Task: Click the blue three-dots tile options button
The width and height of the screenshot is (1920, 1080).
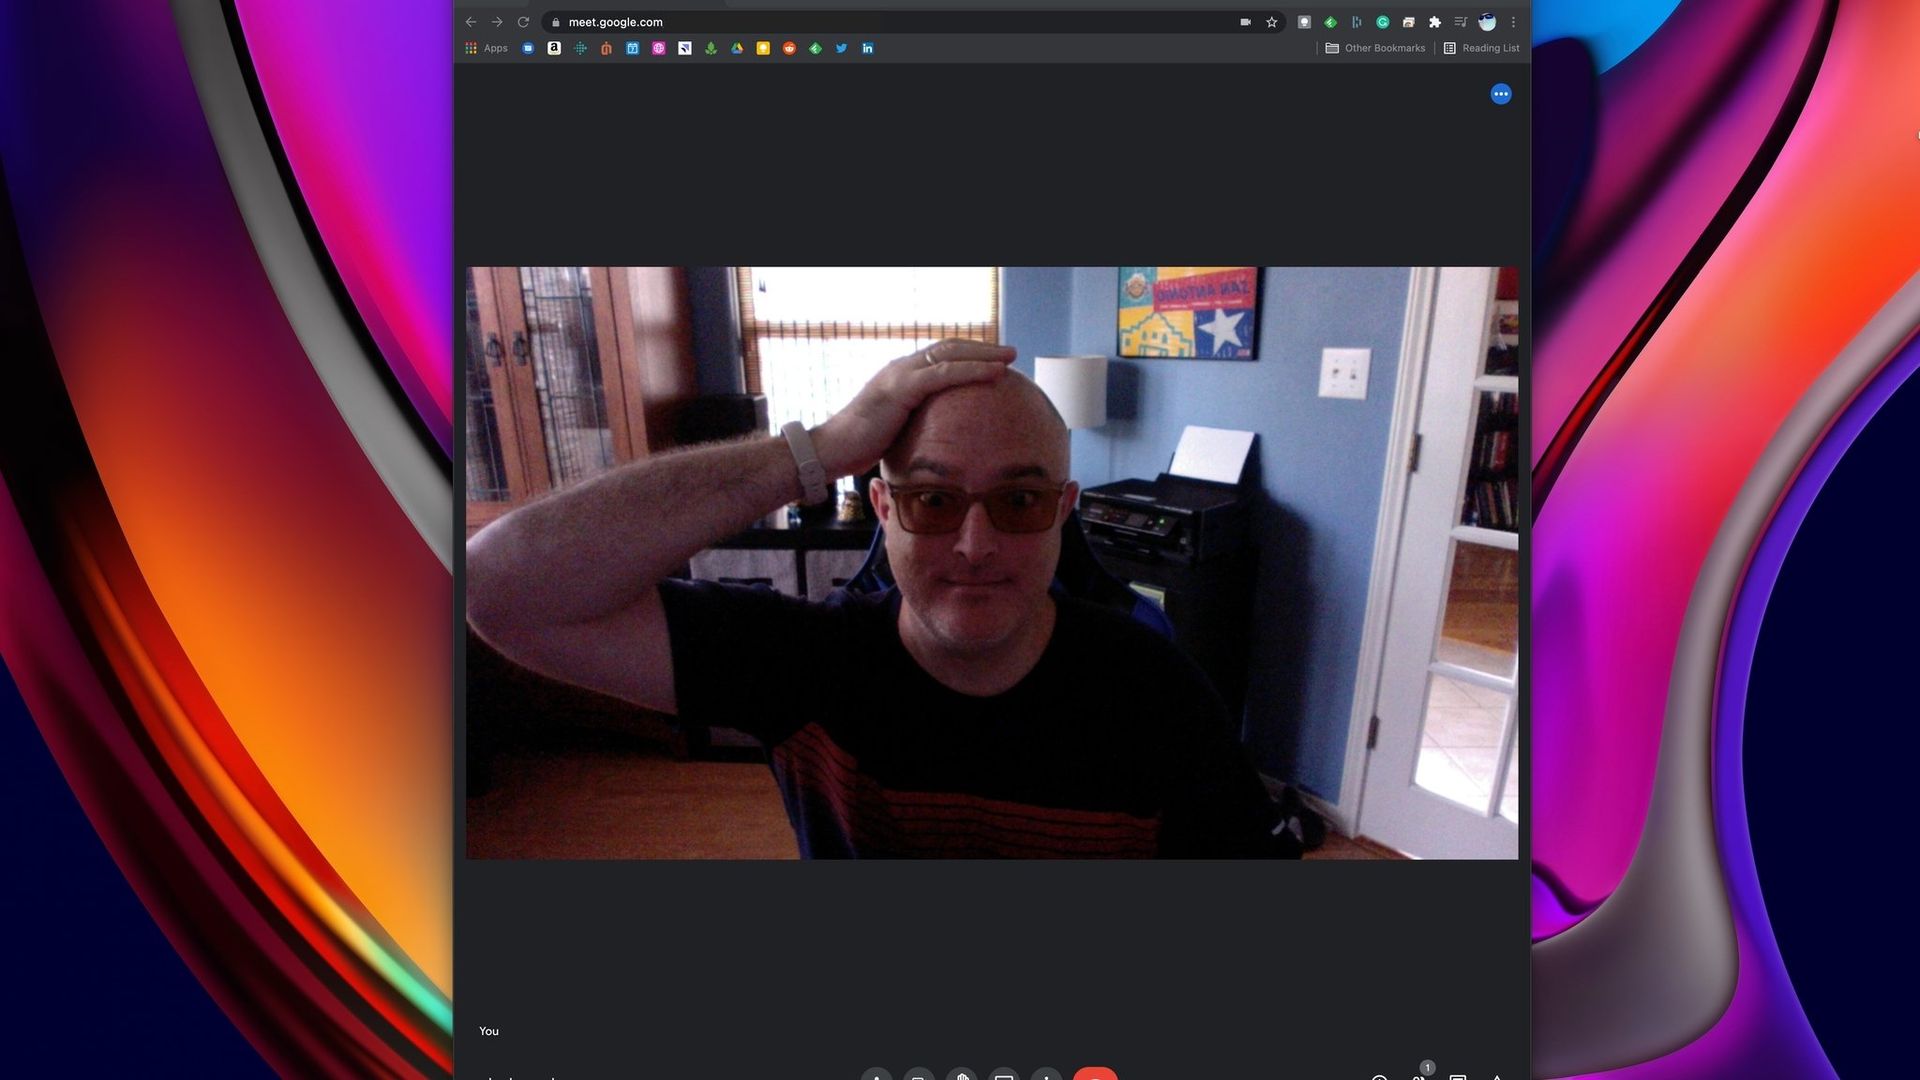Action: [x=1500, y=94]
